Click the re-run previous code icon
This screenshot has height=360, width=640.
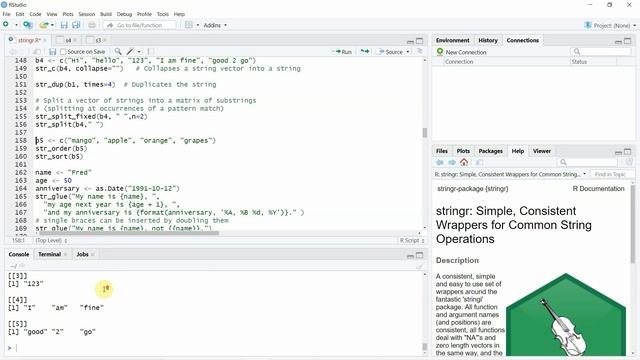click(364, 51)
